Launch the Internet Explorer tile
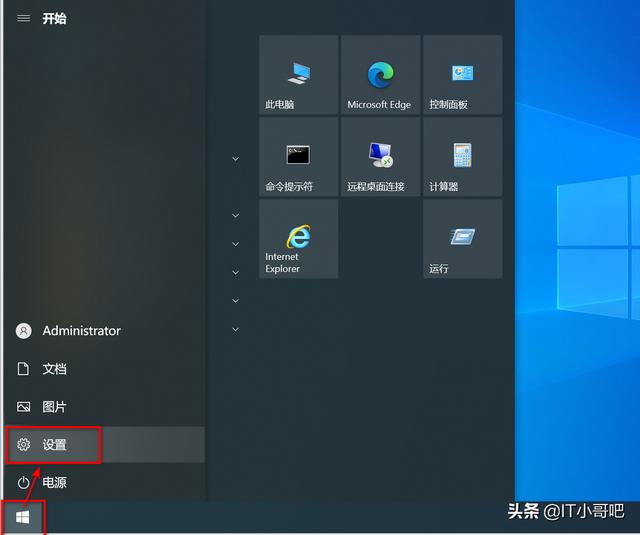 (x=298, y=239)
